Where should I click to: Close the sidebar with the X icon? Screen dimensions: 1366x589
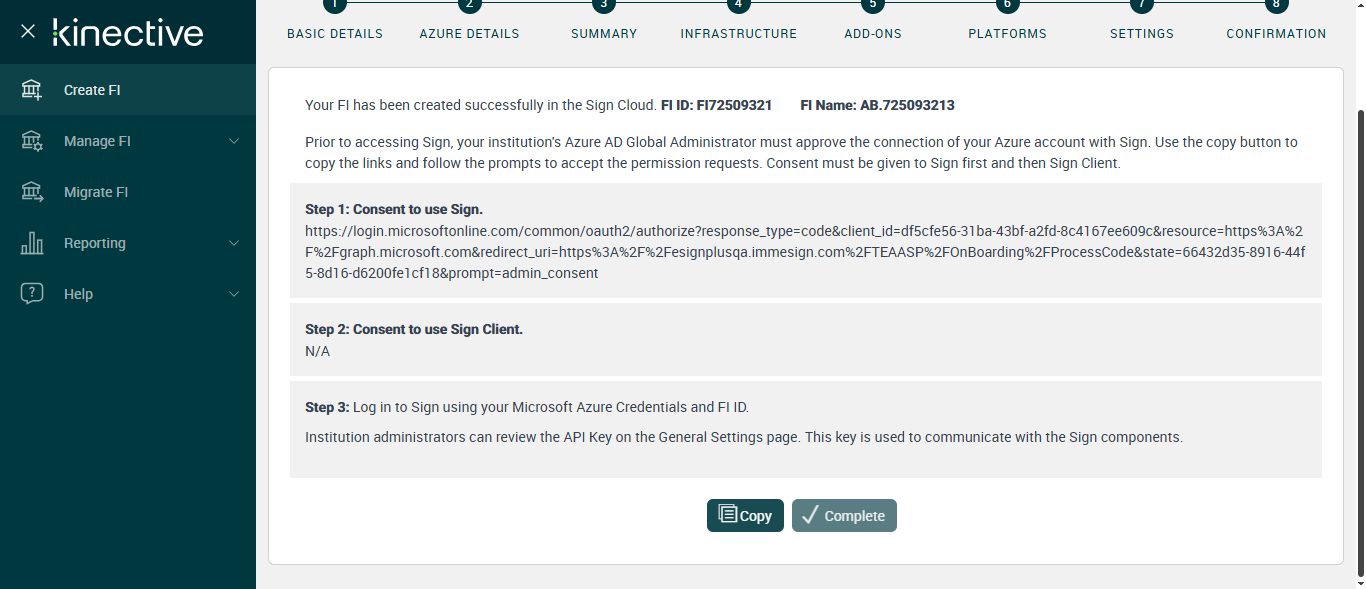point(28,31)
